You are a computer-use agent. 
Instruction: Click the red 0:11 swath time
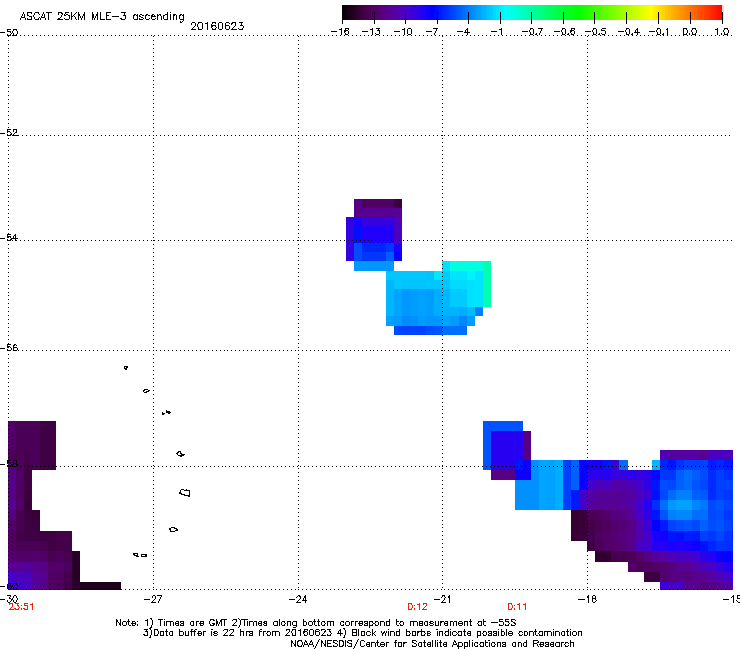[x=517, y=607]
